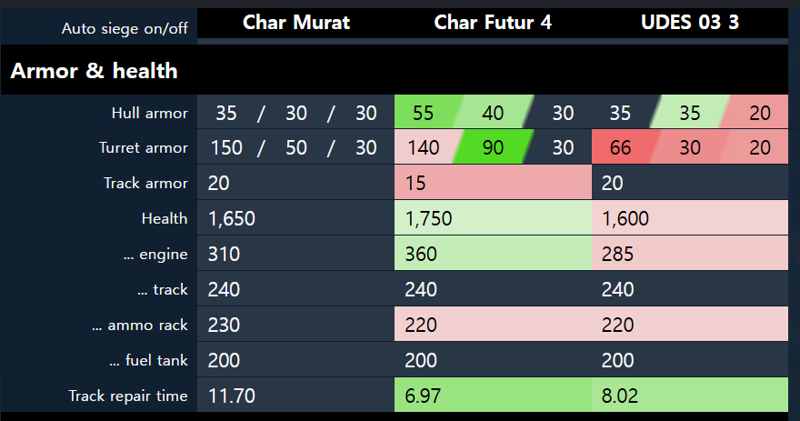
Task: Click the Health row label
Action: pyautogui.click(x=164, y=218)
